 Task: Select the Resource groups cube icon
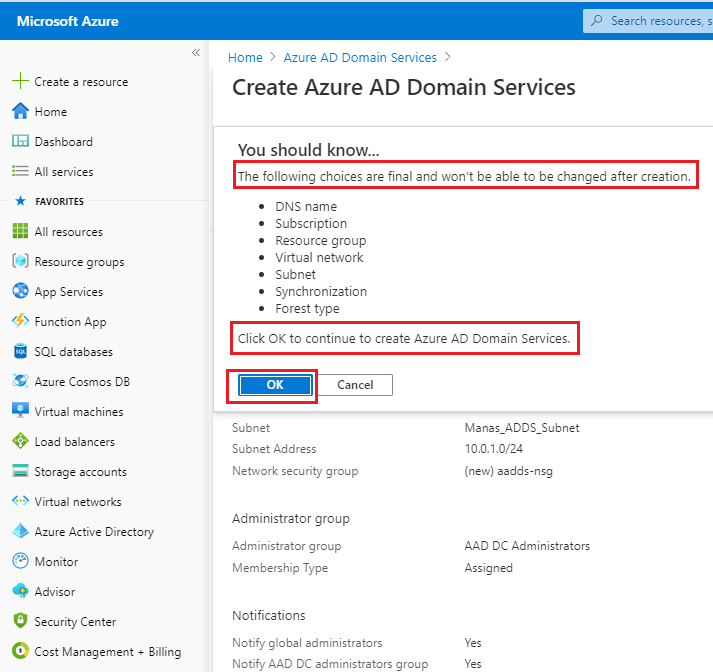coord(20,262)
